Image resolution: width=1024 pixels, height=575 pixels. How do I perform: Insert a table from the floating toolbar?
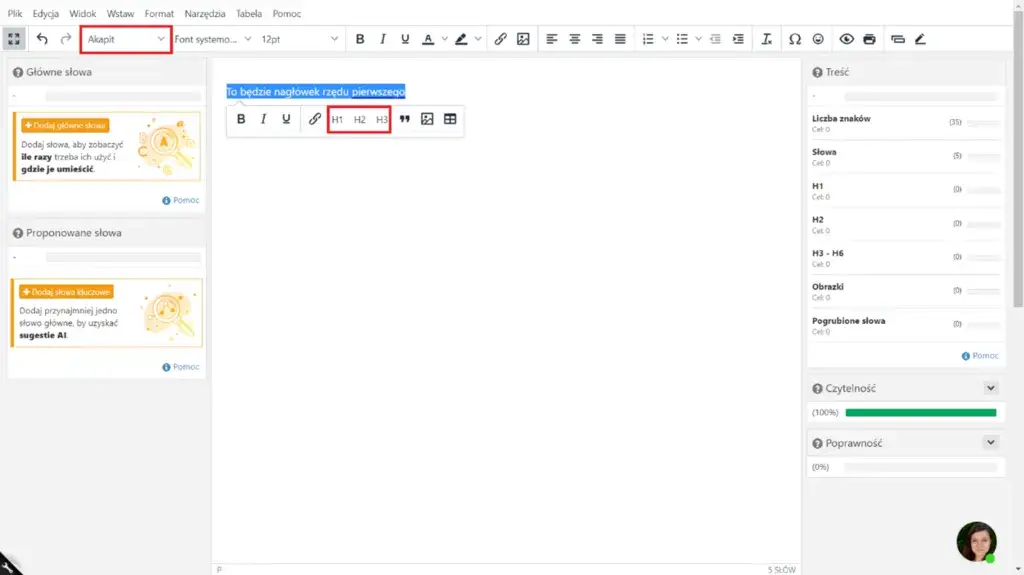click(450, 119)
